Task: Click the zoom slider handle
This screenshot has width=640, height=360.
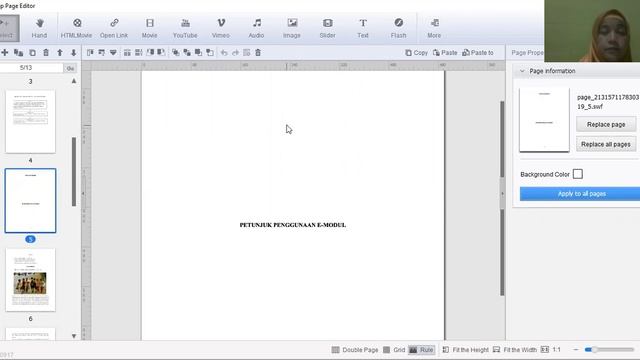Action: tap(595, 350)
